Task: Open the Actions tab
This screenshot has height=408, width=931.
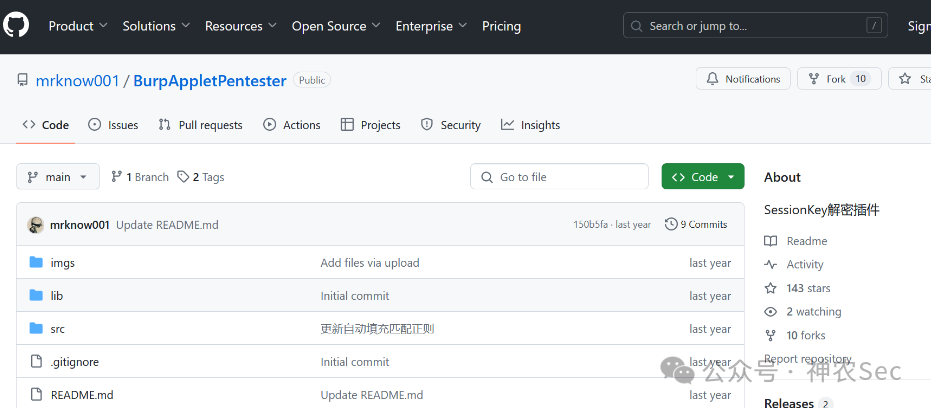Action: pos(292,125)
